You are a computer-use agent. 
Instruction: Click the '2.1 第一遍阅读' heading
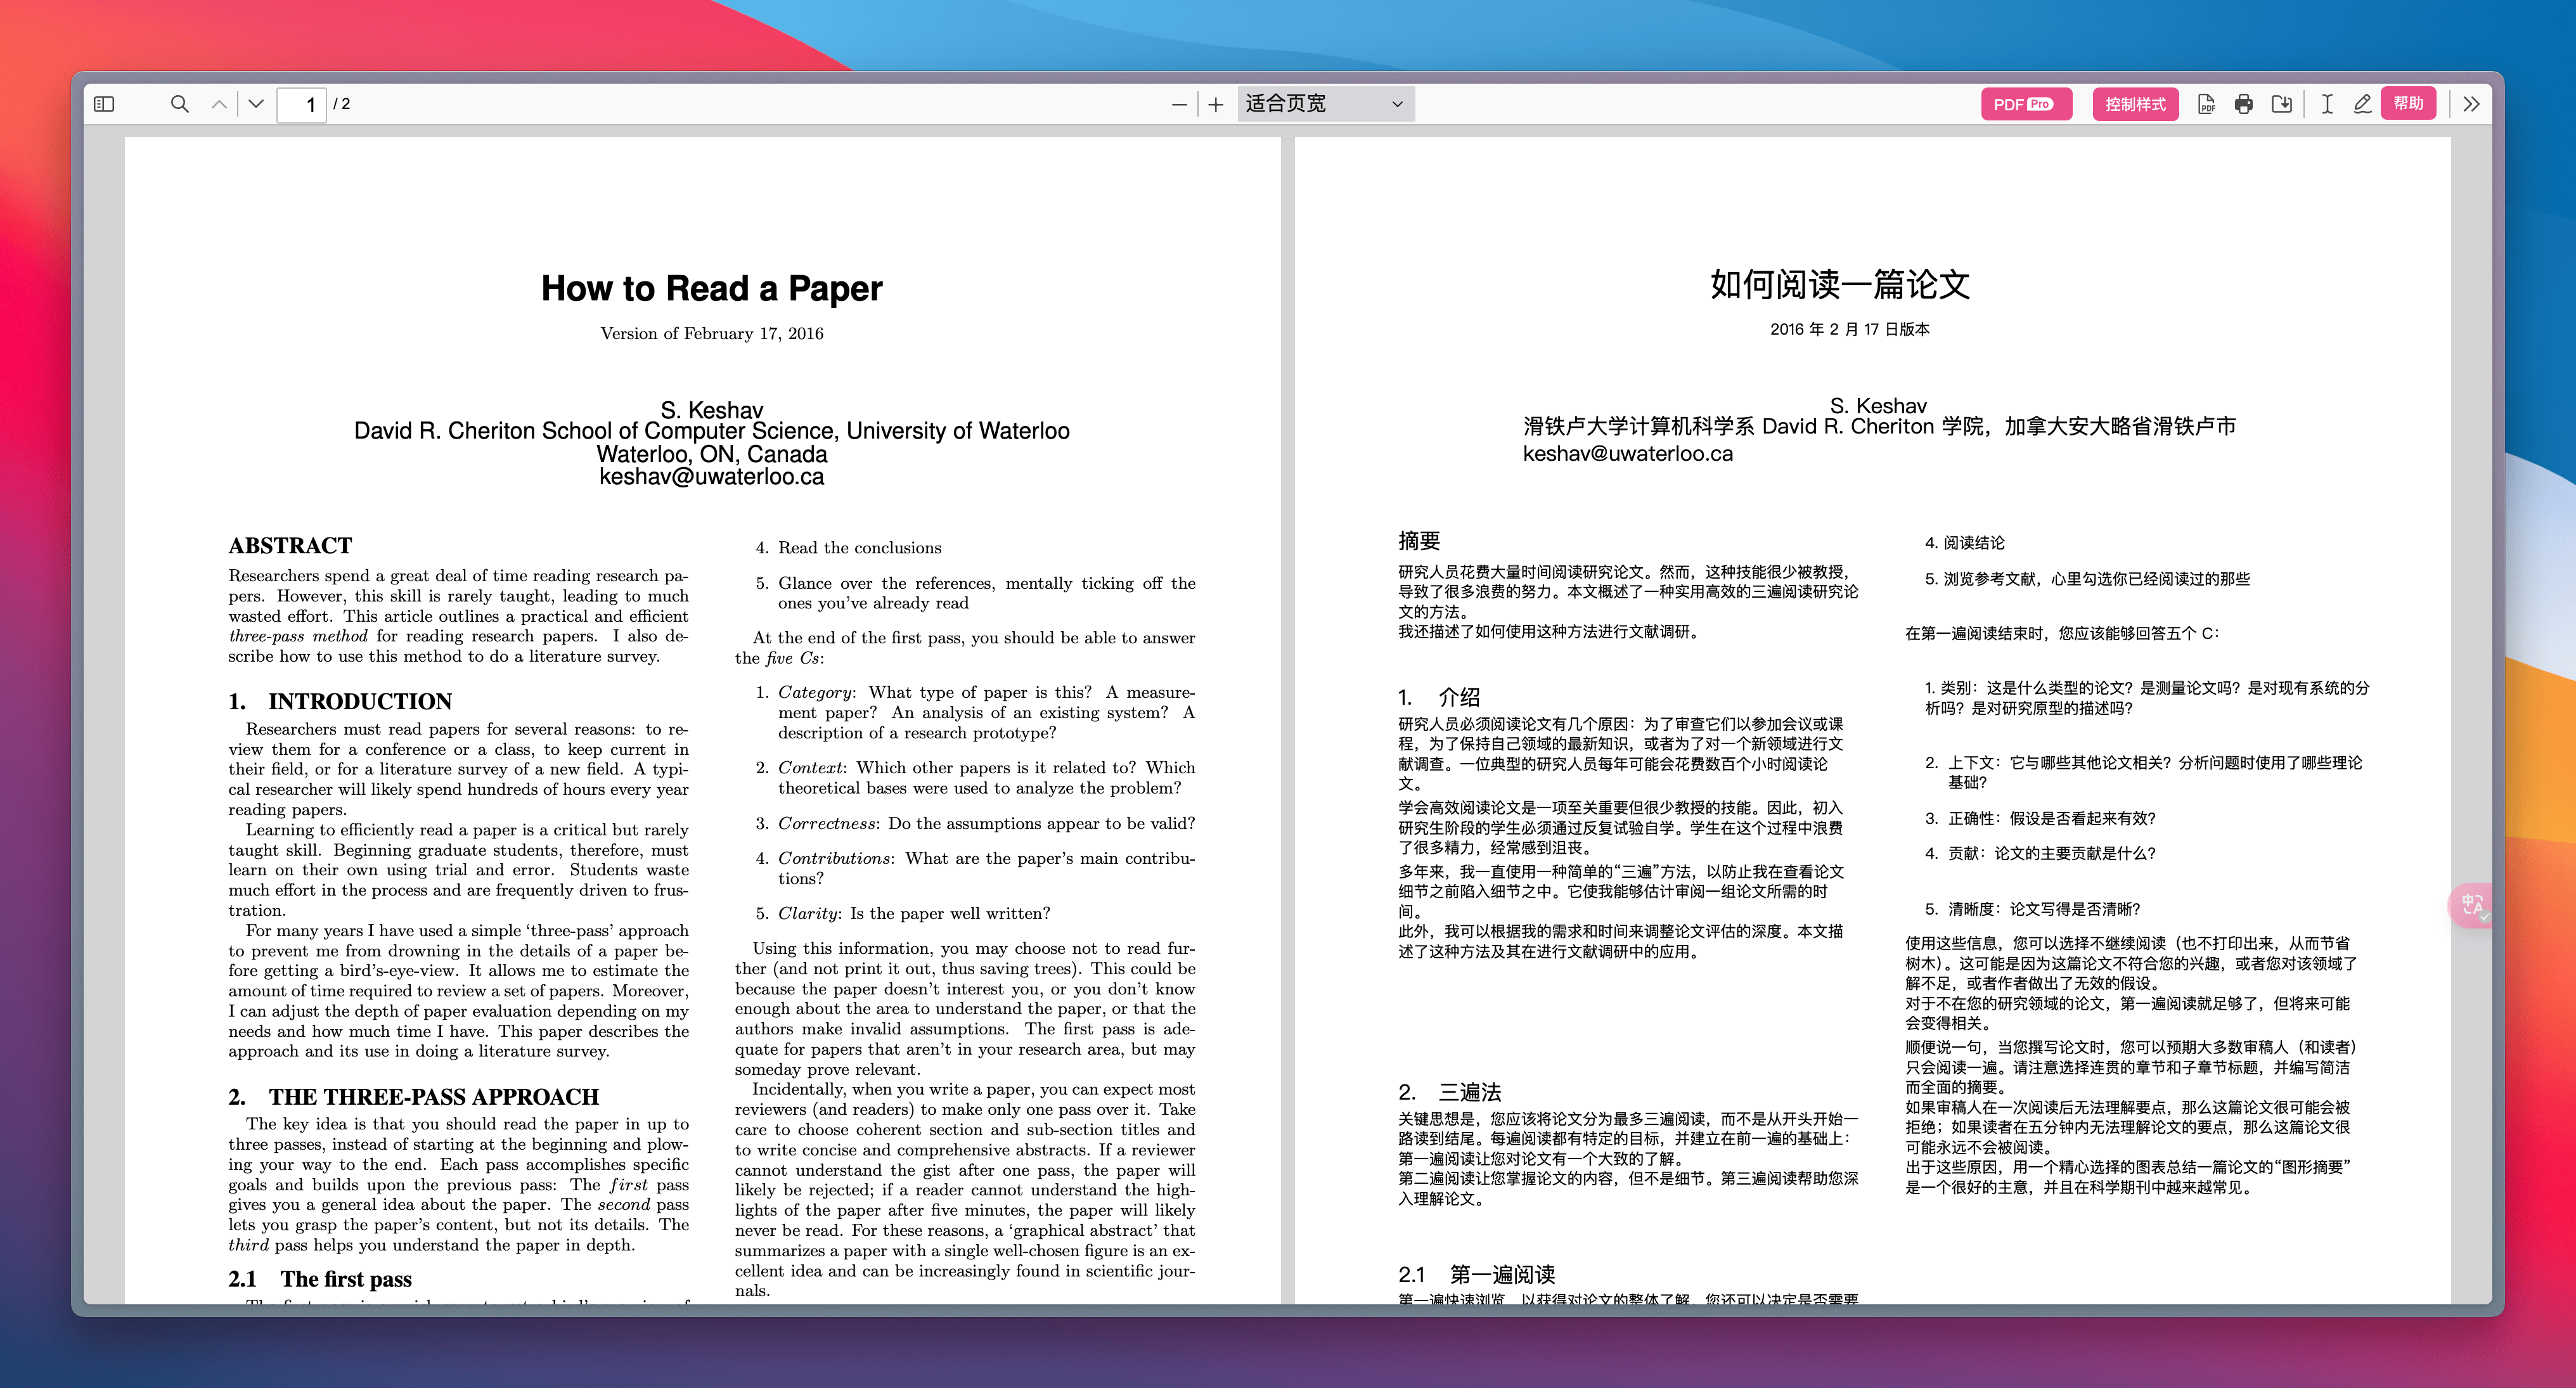[1477, 1274]
